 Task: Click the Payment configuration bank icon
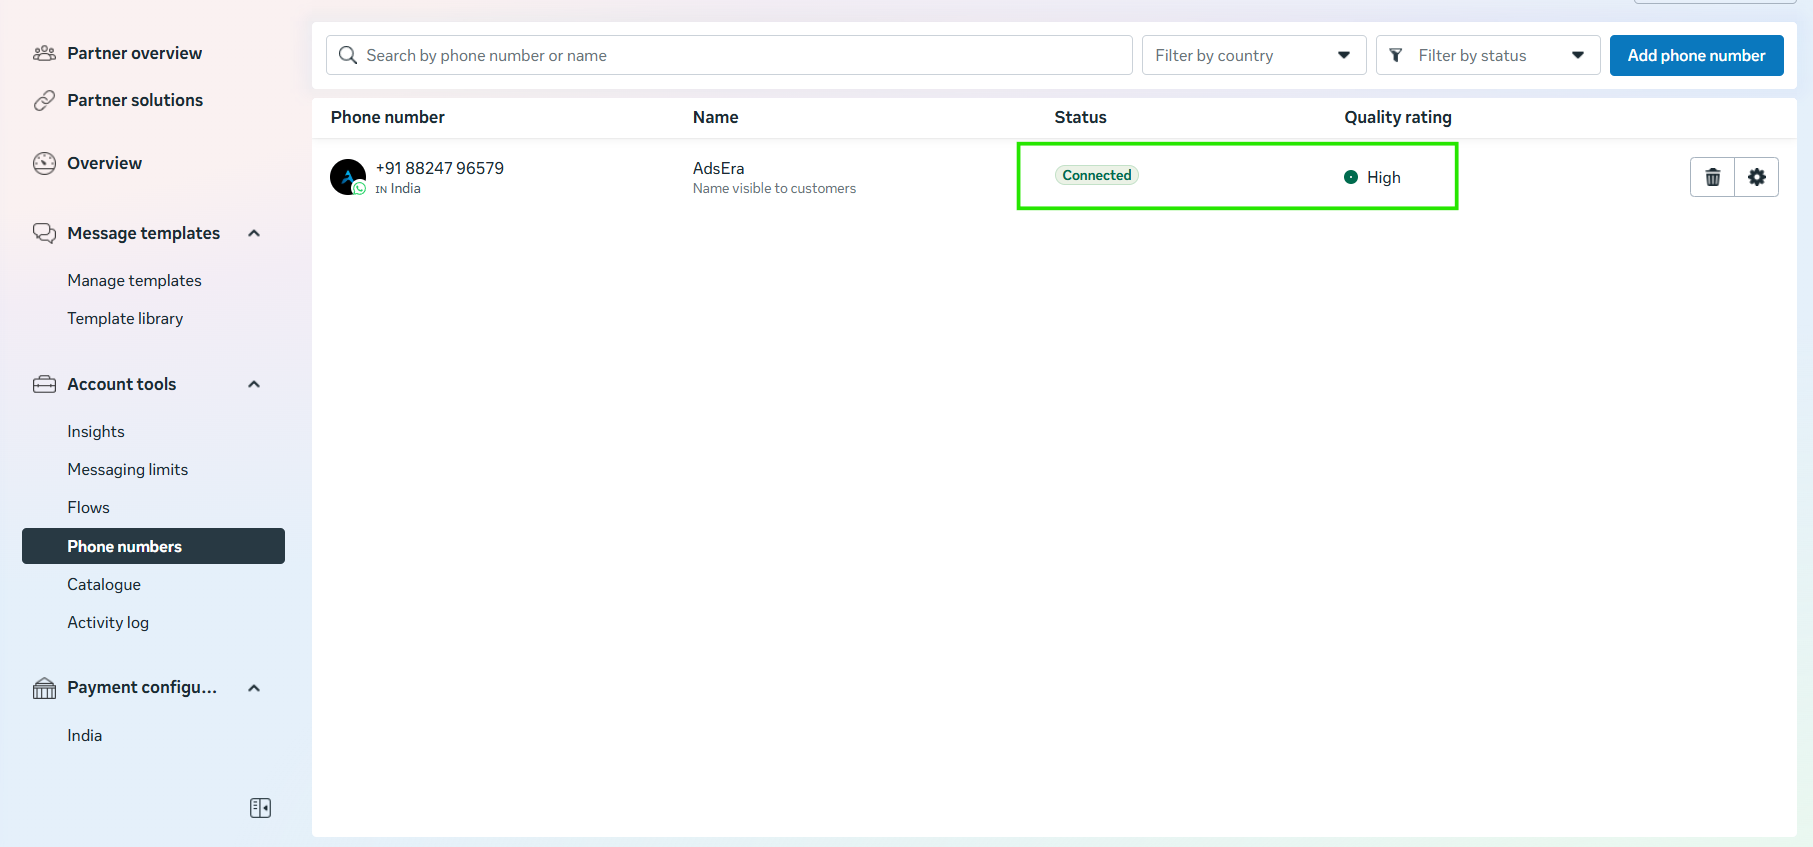click(44, 688)
